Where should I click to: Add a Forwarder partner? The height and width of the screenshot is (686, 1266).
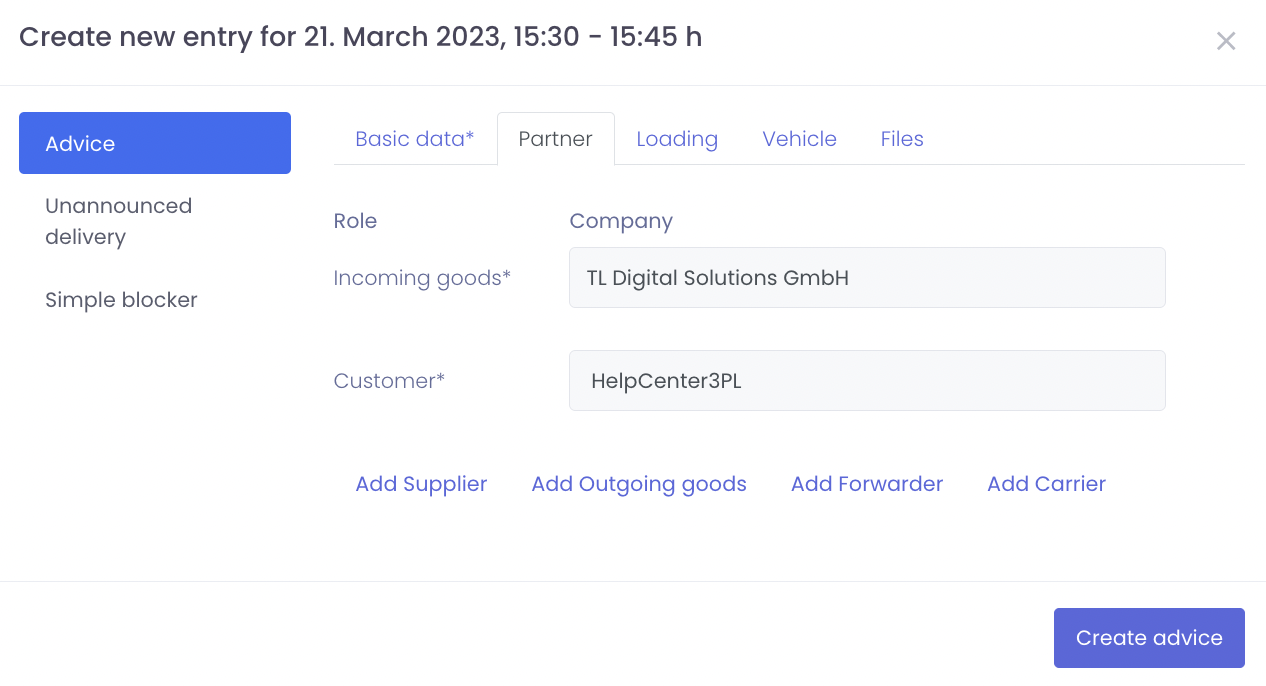click(866, 484)
